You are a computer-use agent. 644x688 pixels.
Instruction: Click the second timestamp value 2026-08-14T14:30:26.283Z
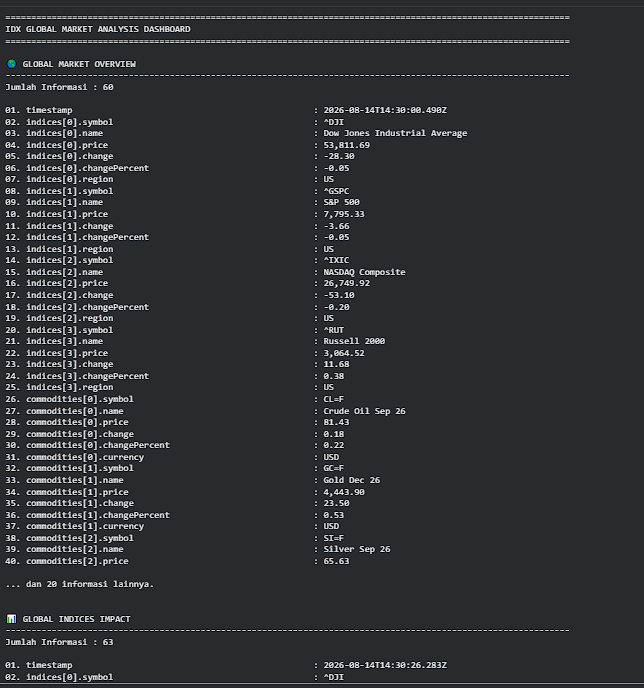385,665
